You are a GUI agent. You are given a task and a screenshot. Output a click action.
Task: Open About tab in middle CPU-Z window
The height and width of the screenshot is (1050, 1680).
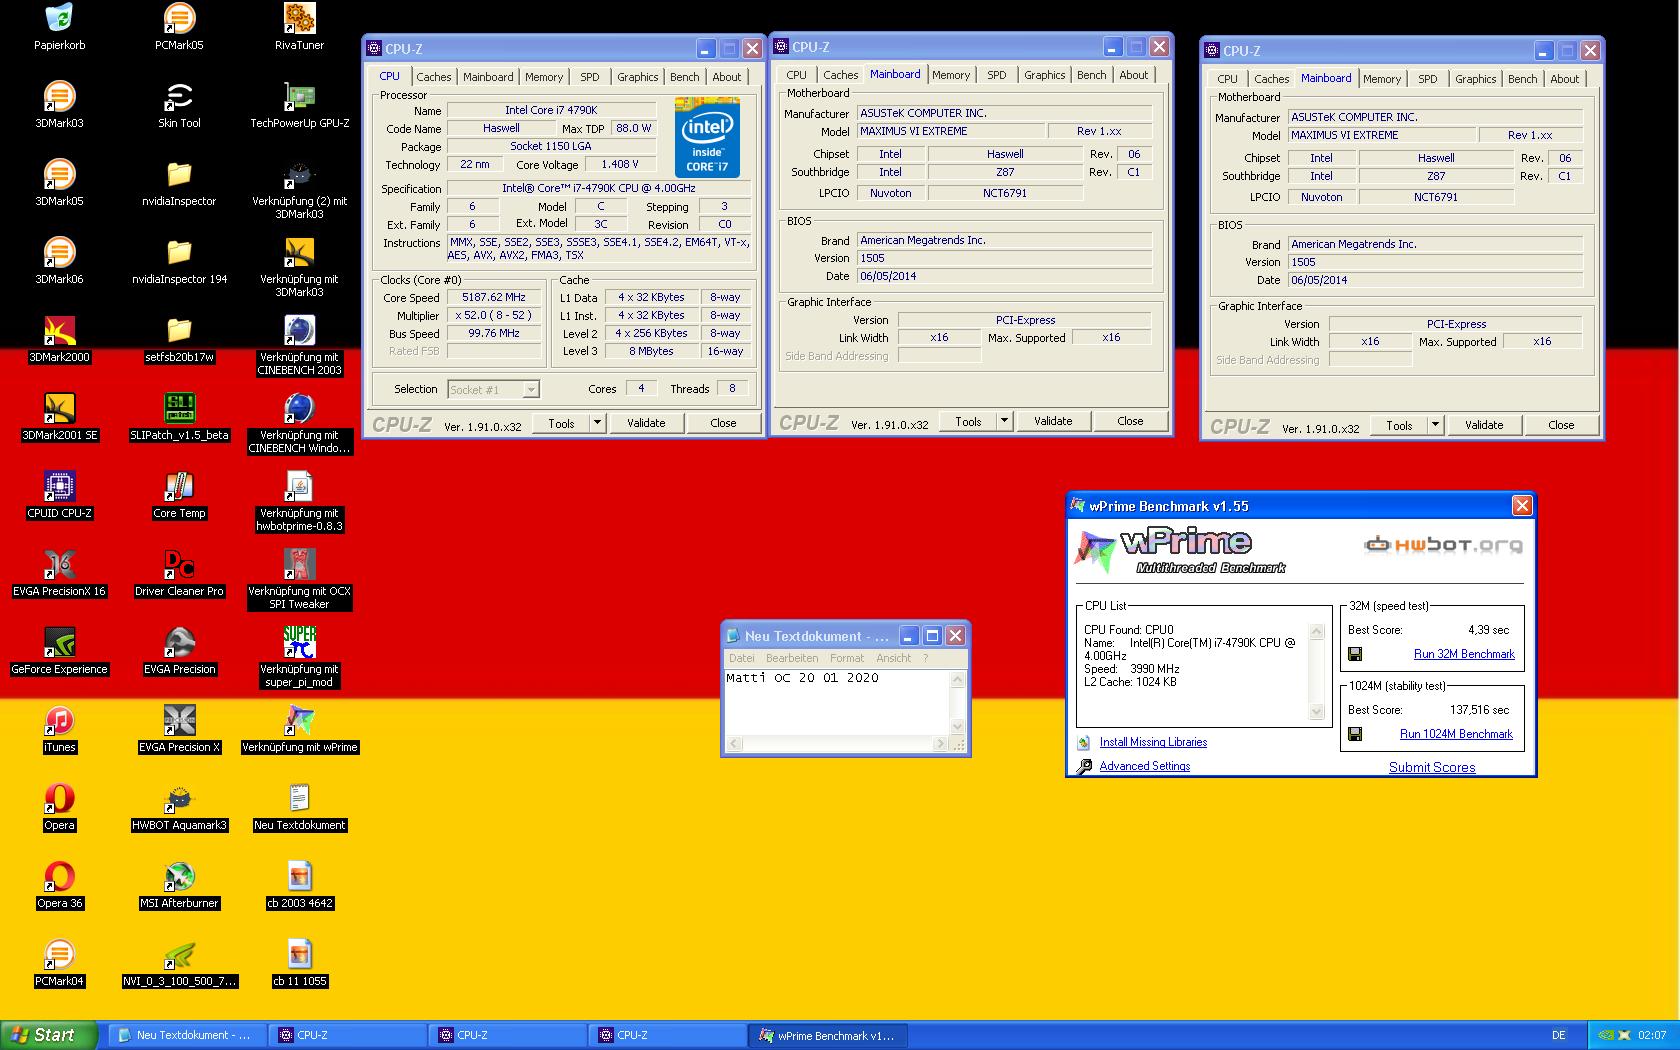(1134, 75)
